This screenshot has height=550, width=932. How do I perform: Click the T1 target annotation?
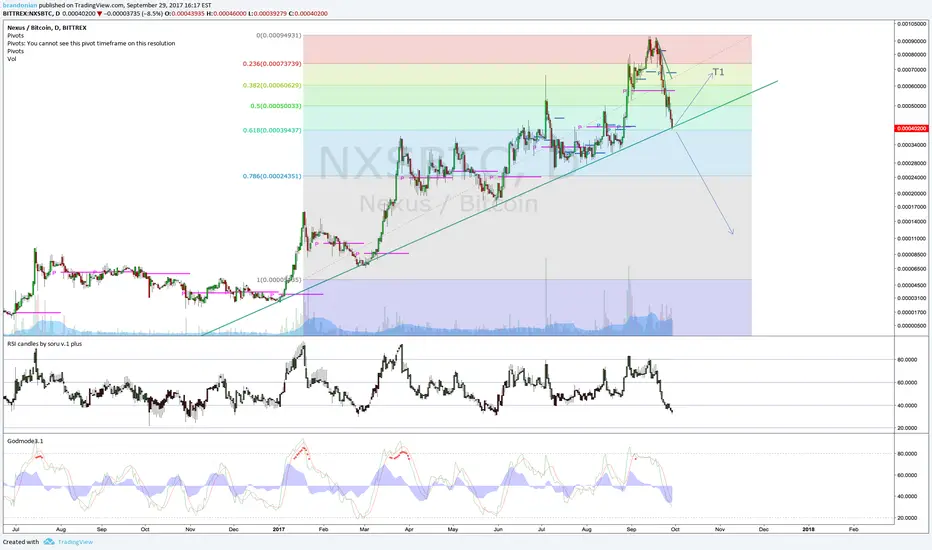719,72
